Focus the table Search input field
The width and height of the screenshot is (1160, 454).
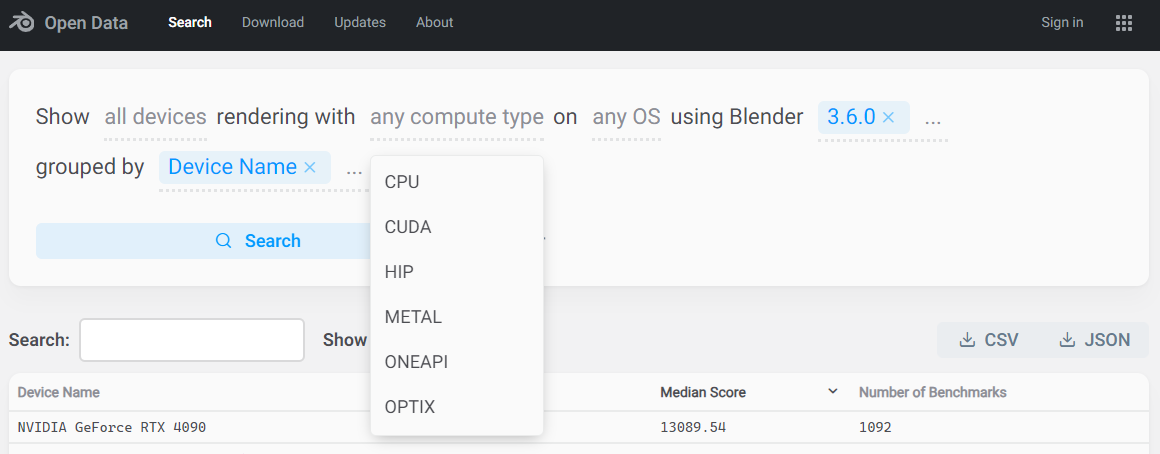[192, 340]
